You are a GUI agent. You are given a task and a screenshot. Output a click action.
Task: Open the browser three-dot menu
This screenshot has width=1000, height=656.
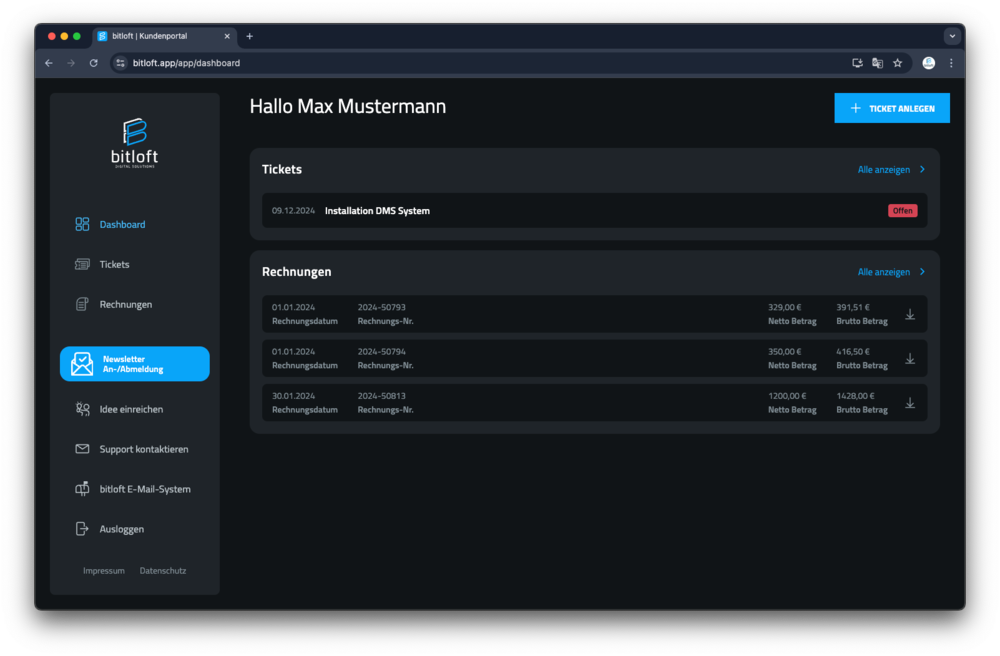coord(951,63)
